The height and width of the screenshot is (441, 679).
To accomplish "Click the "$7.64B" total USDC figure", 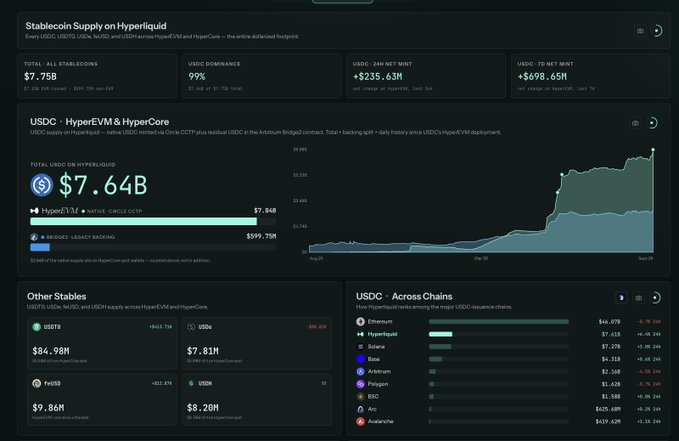I will coord(103,185).
